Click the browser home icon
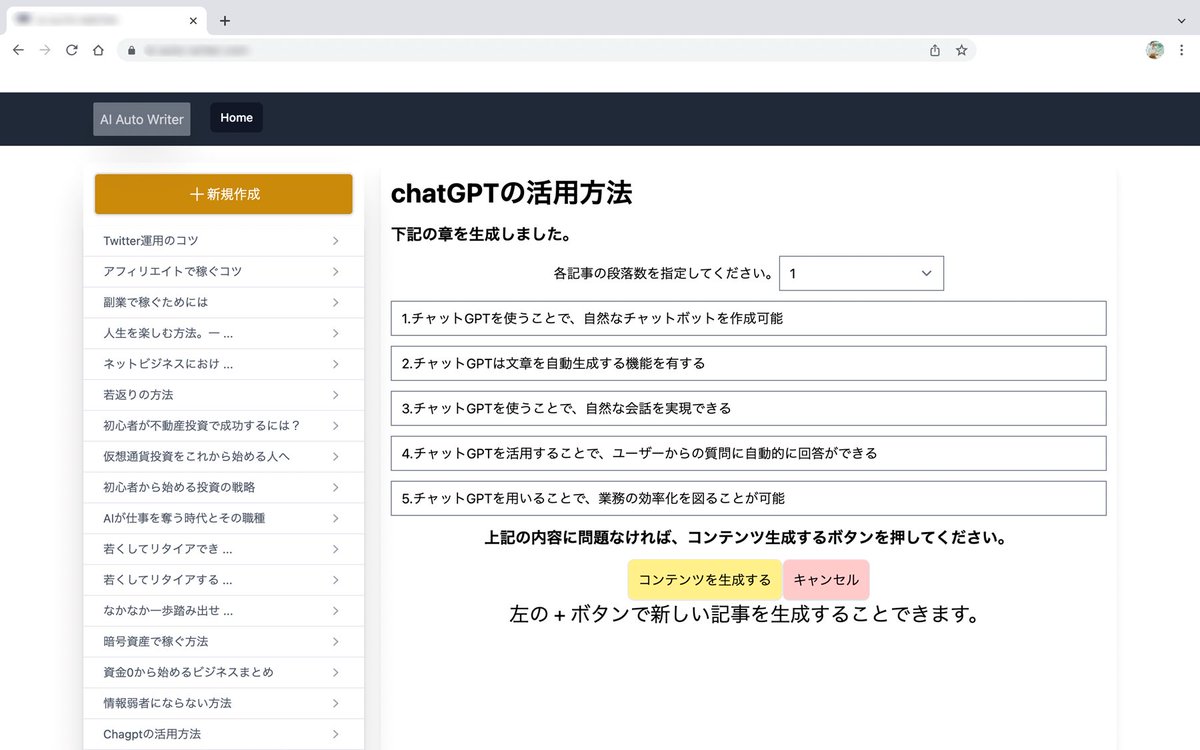This screenshot has height=750, width=1200. [x=98, y=50]
